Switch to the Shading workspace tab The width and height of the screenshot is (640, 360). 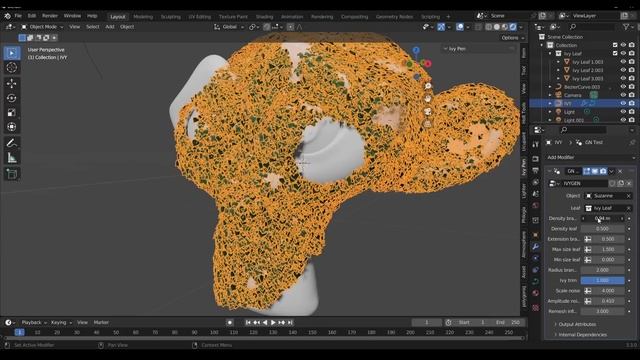(x=264, y=17)
